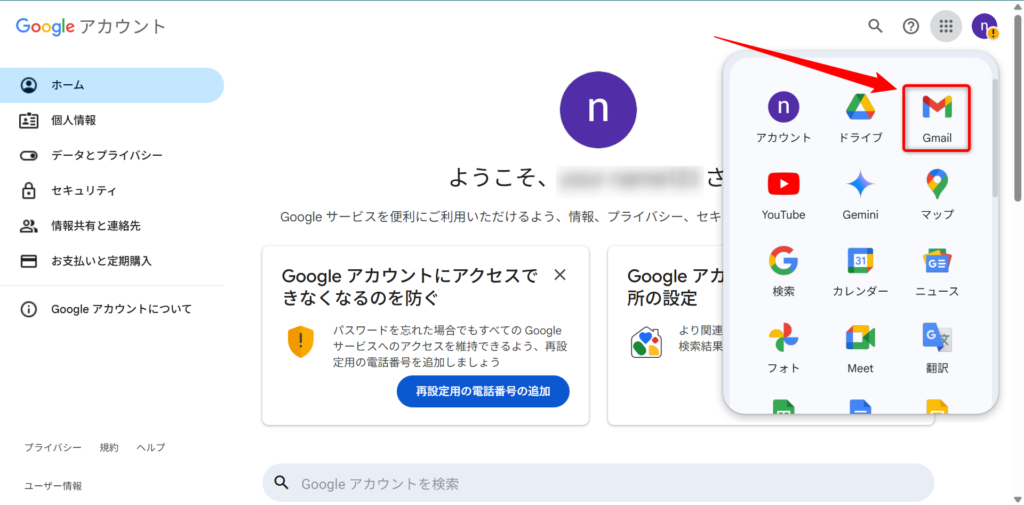Open Google 検索 app icon

pyautogui.click(x=783, y=272)
